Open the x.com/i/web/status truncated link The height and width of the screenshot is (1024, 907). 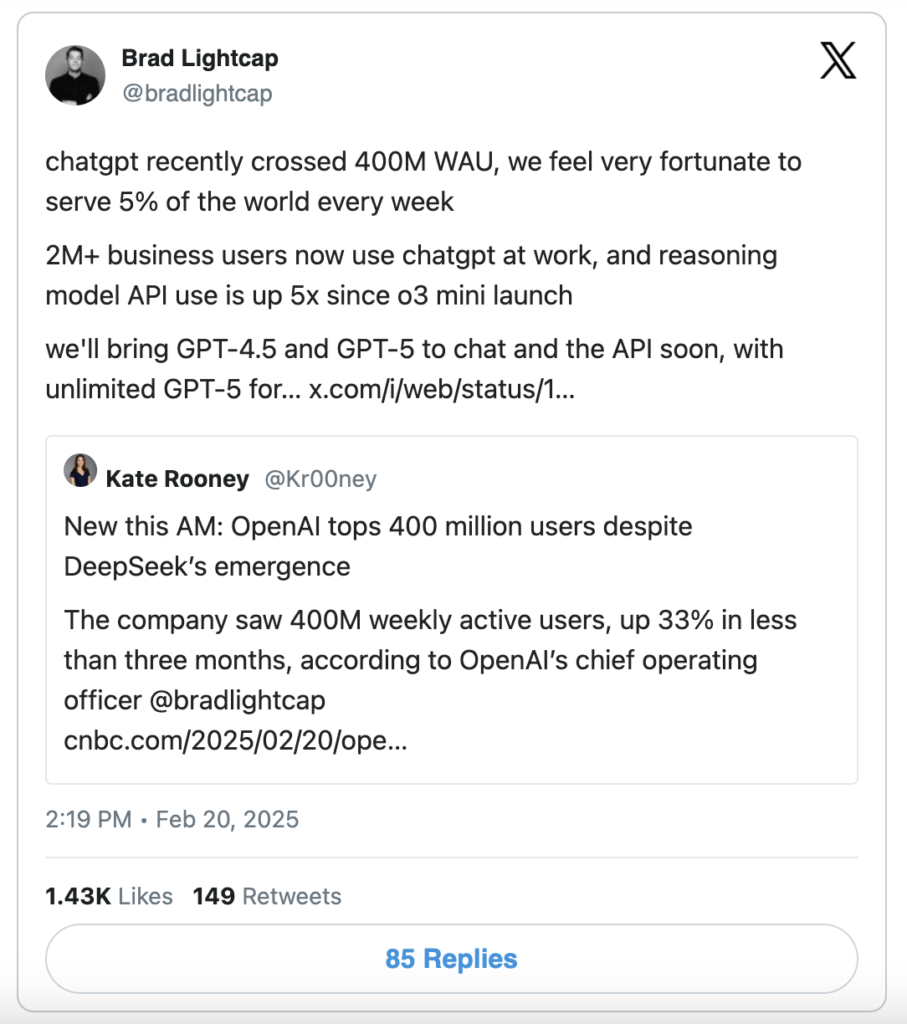(441, 389)
